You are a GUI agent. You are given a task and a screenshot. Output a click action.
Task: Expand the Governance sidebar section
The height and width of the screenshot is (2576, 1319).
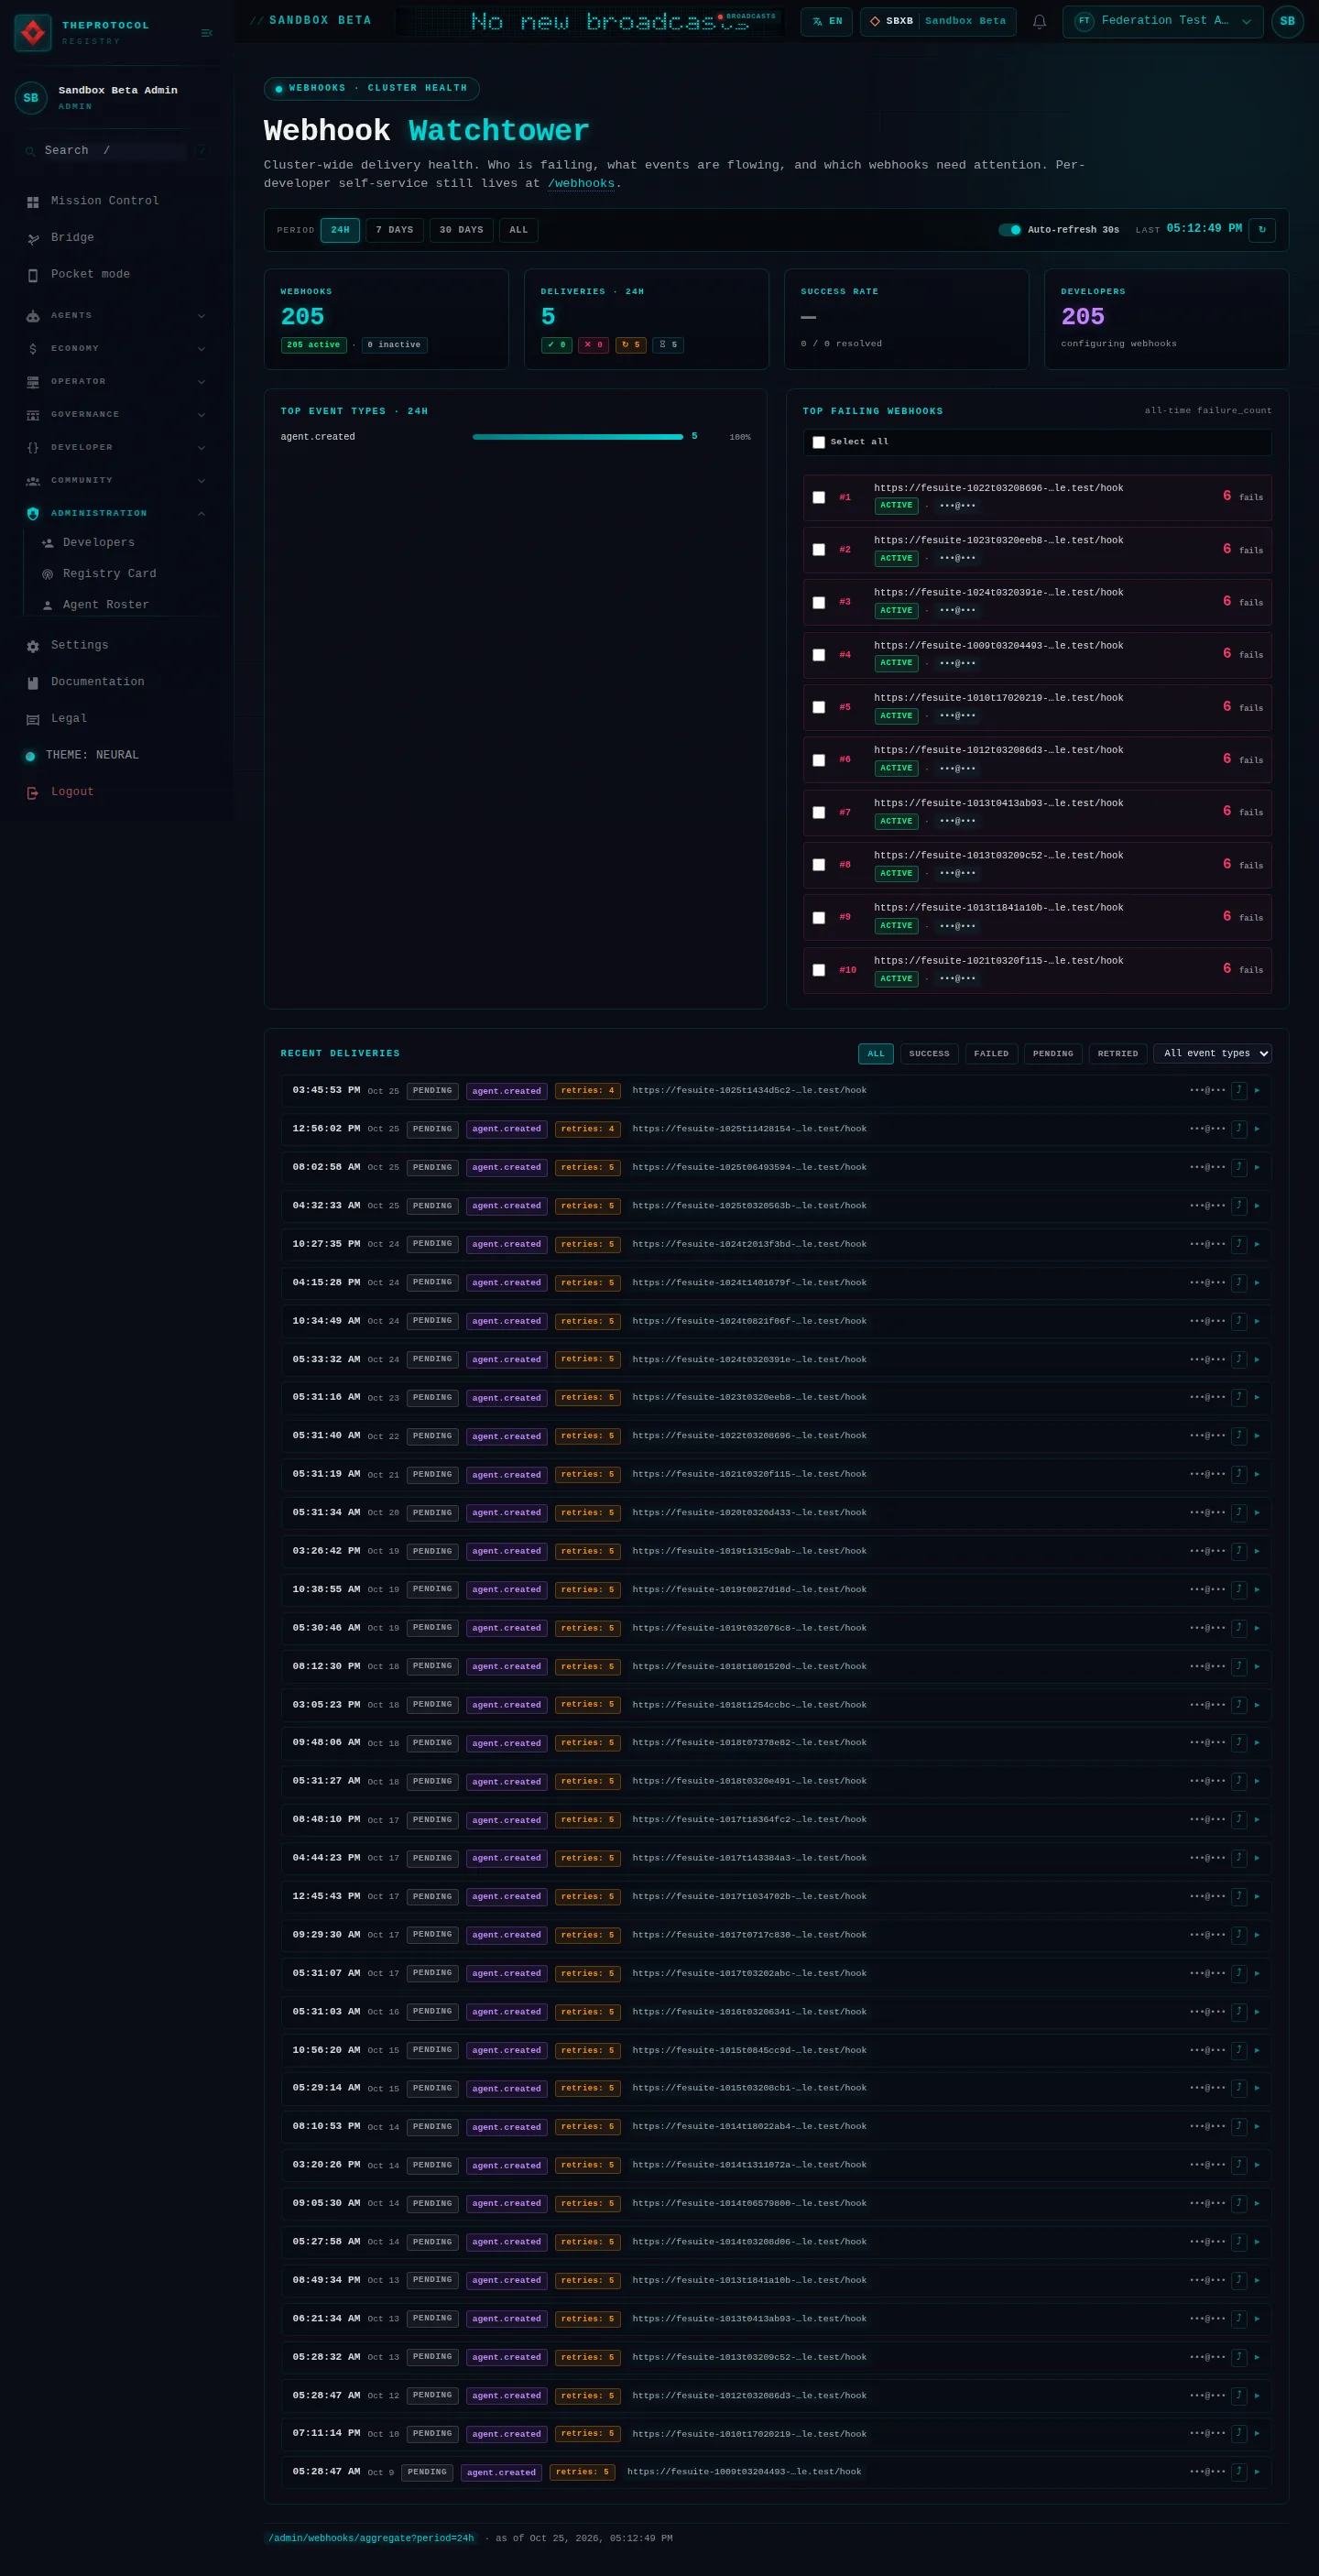(116, 415)
